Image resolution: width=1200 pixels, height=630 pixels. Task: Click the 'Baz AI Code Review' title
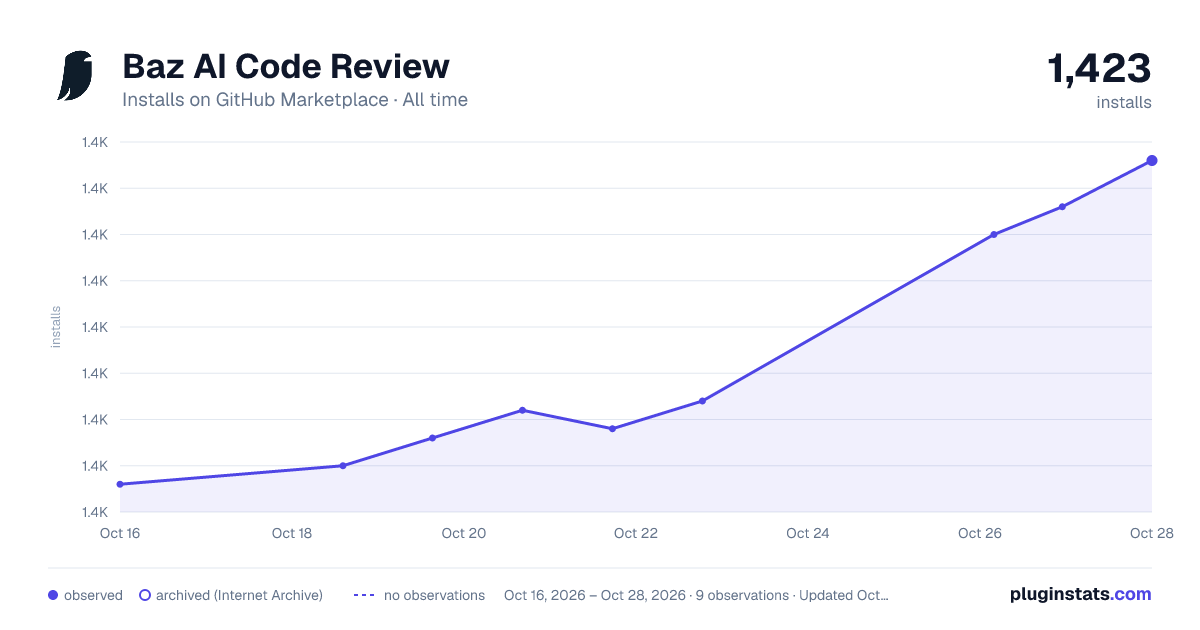click(x=286, y=66)
